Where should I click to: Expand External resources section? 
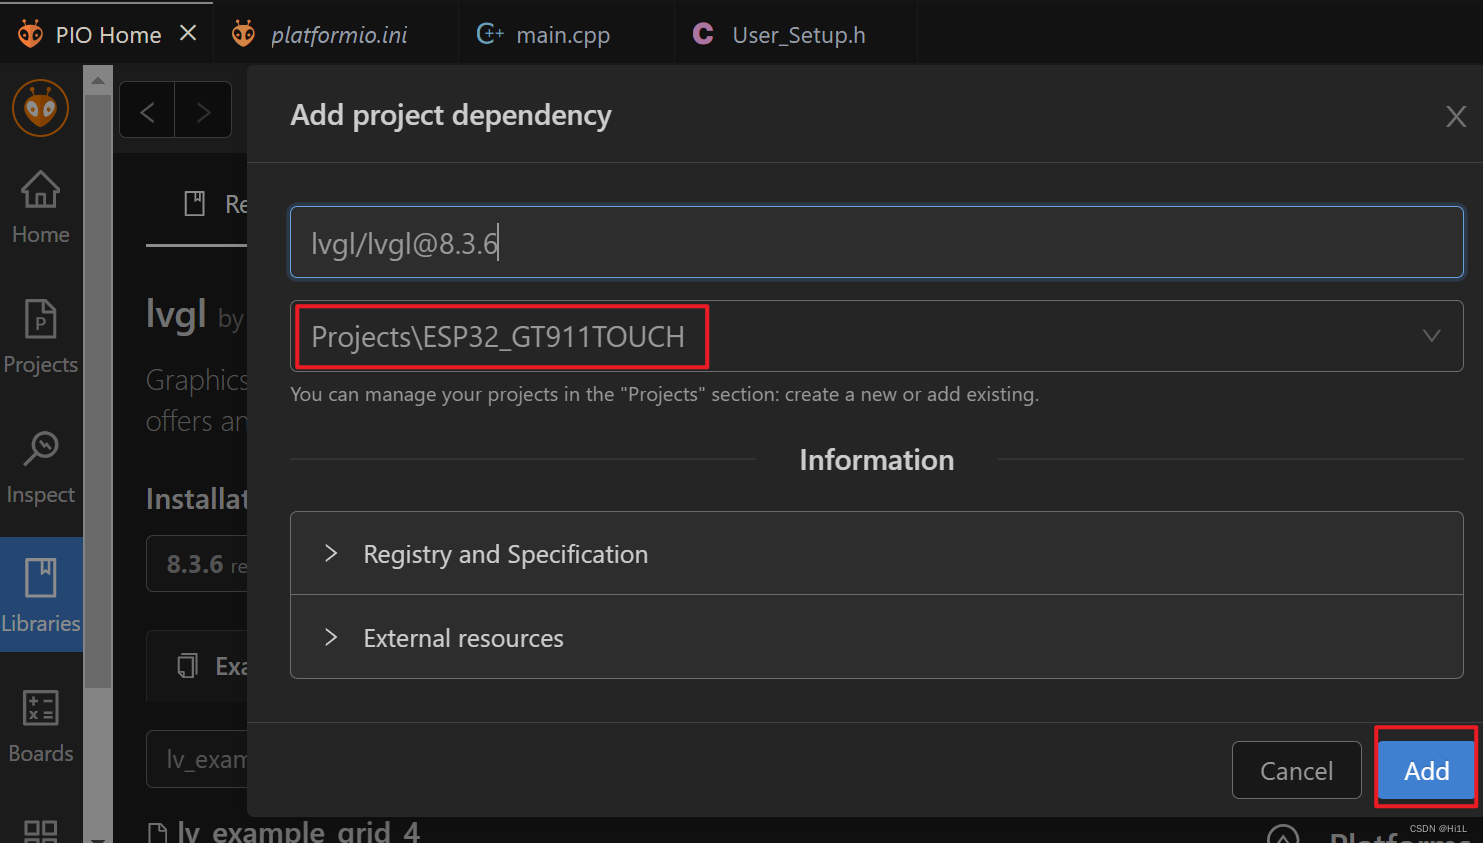(877, 638)
